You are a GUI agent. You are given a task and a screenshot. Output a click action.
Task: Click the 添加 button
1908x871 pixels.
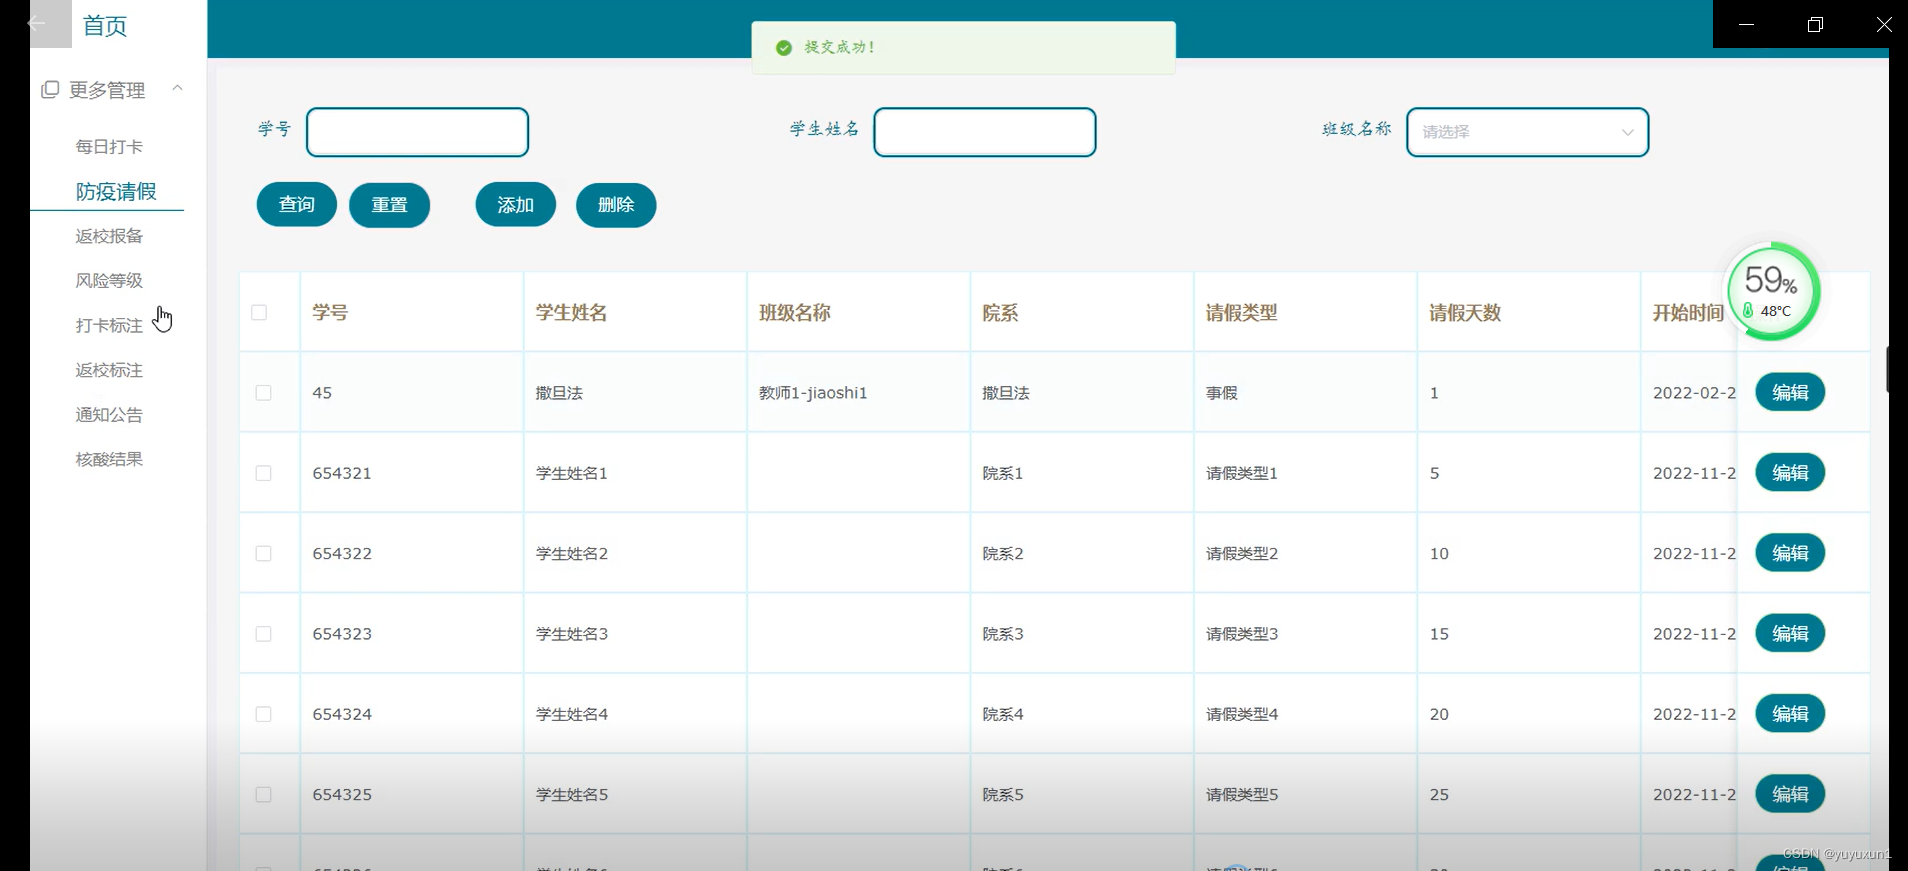coord(515,205)
